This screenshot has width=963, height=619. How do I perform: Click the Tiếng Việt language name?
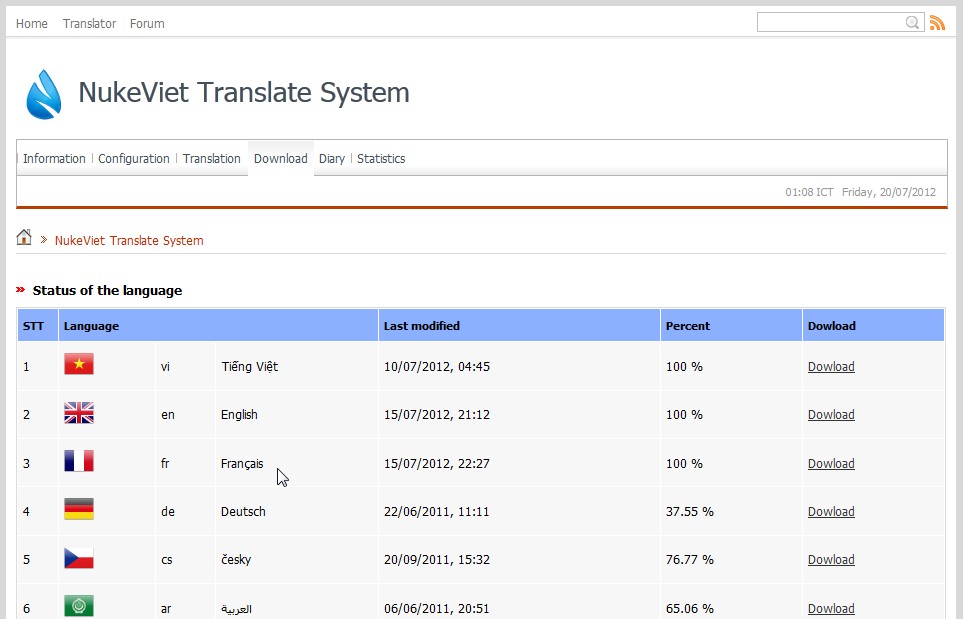click(x=250, y=367)
